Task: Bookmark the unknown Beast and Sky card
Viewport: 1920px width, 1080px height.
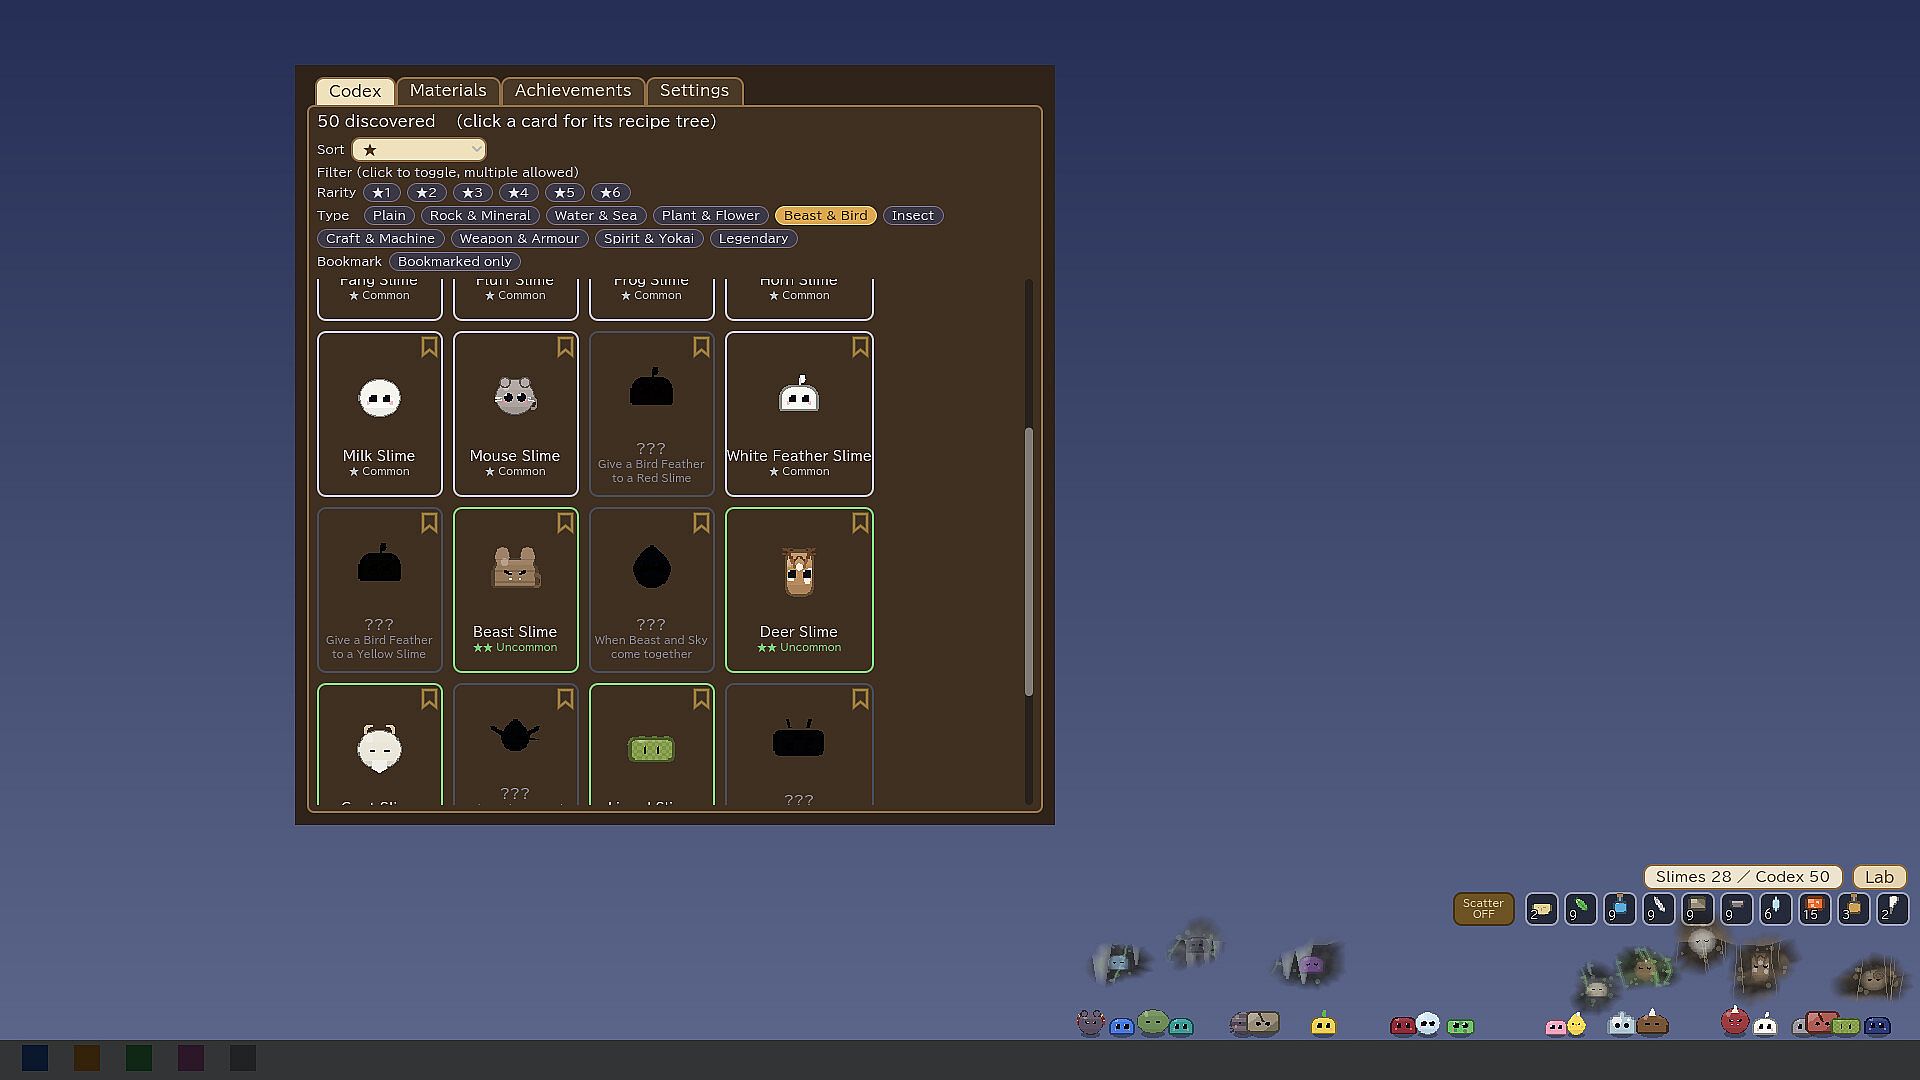Action: (x=701, y=523)
